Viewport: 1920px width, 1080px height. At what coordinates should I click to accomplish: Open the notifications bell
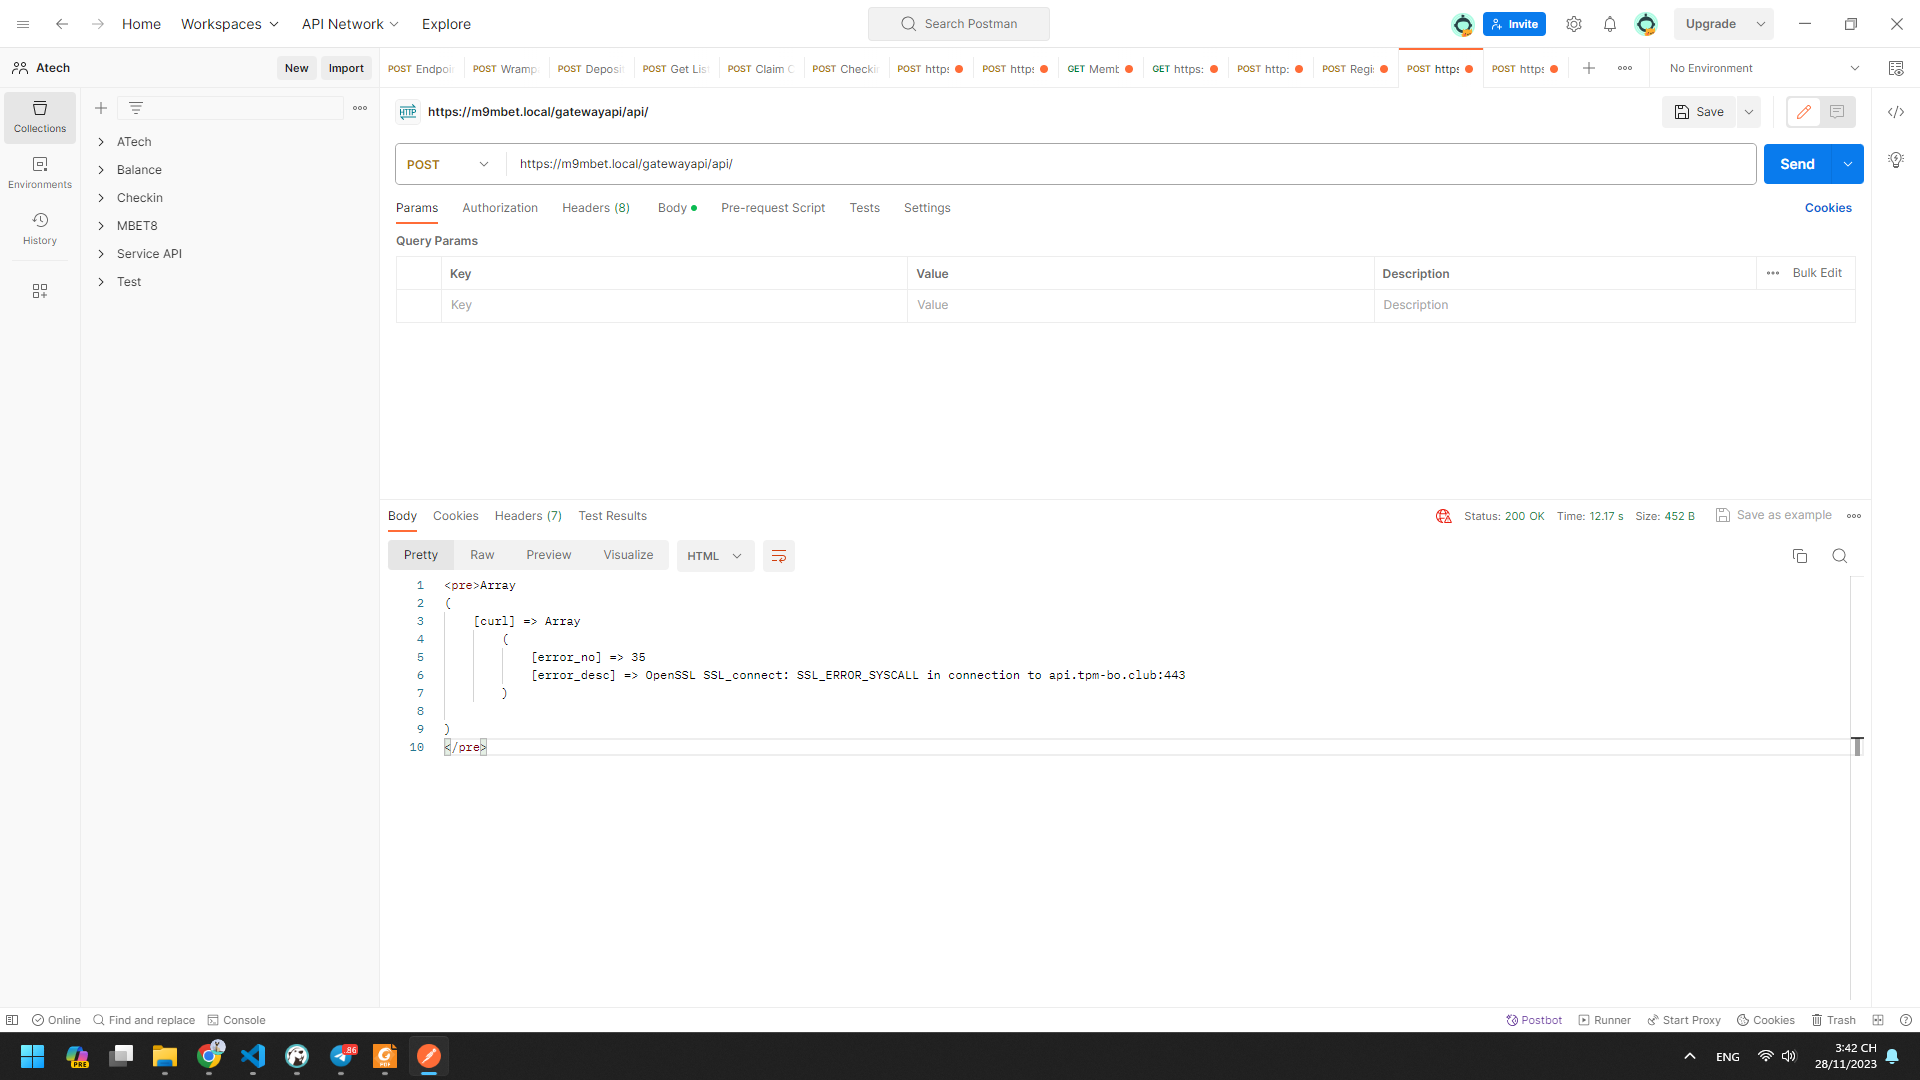(x=1610, y=24)
